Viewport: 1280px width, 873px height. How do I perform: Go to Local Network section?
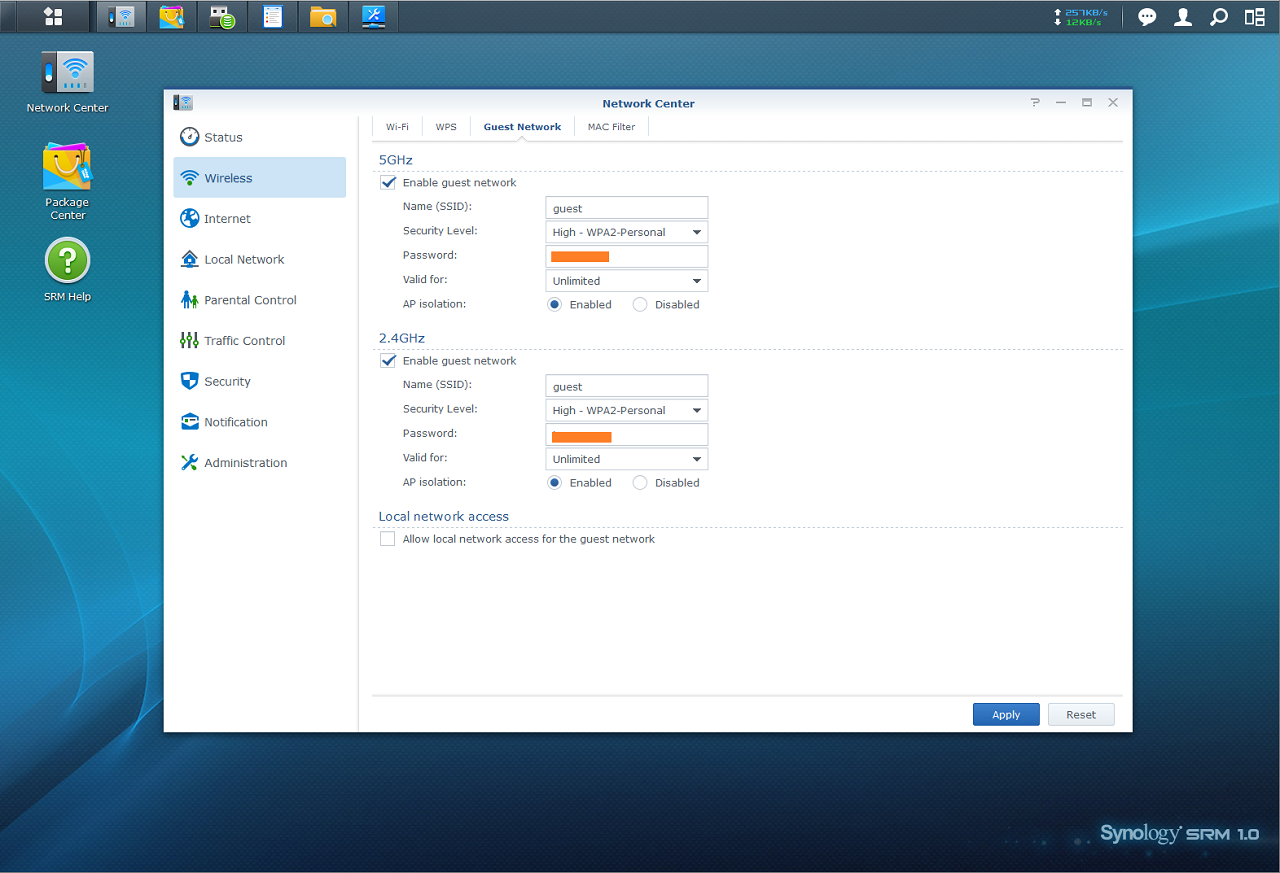pos(260,259)
